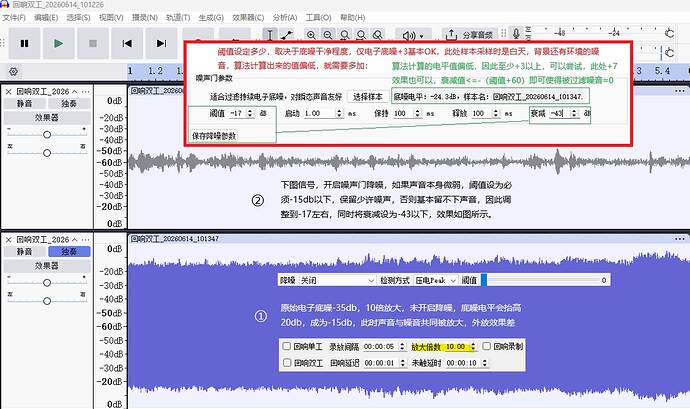The height and width of the screenshot is (409, 690).
Task: Open the 文件(F) menu
Action: pyautogui.click(x=14, y=18)
